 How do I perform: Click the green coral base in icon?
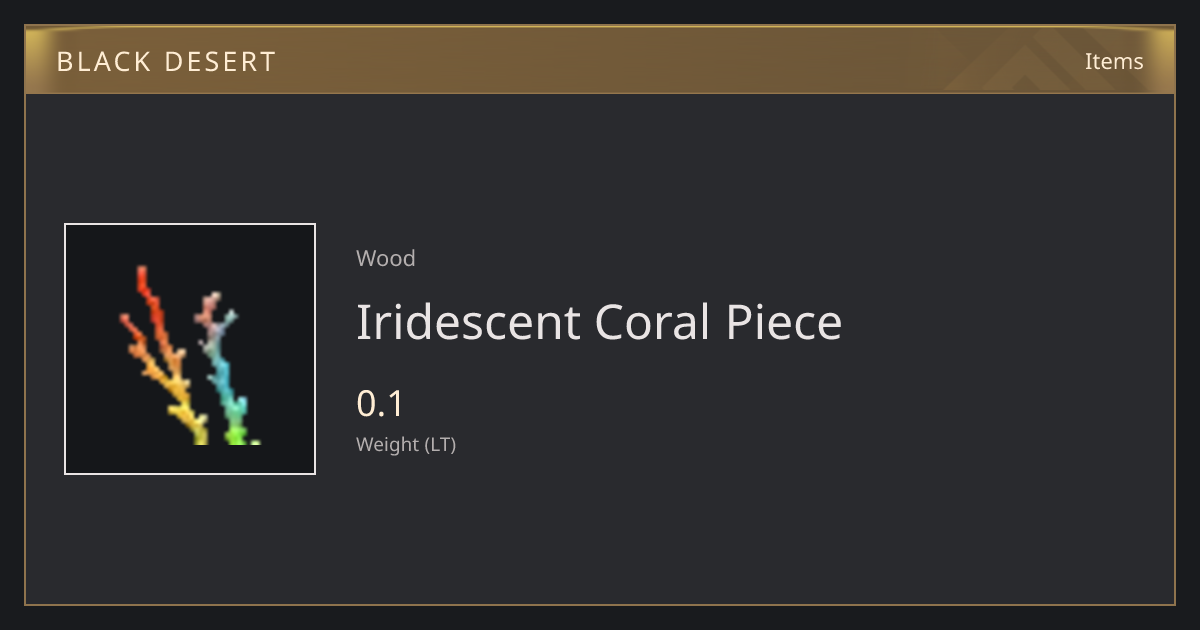pos(239,434)
